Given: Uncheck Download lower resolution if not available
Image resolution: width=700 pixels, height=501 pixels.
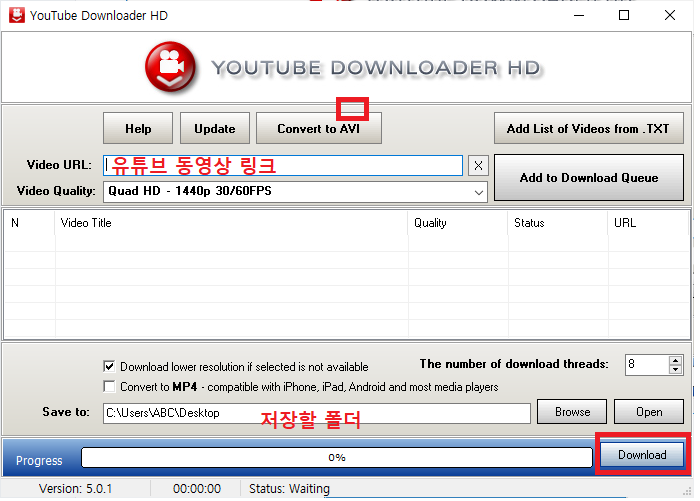Looking at the screenshot, I should pos(109,367).
